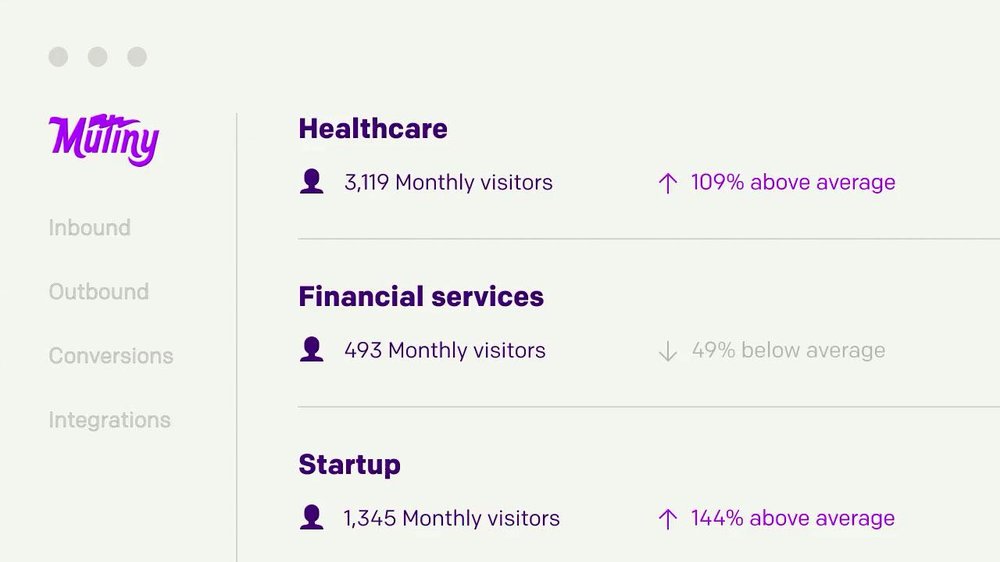Open the Outbound sidebar section
Screen dimensions: 1000x562
(x=99, y=292)
